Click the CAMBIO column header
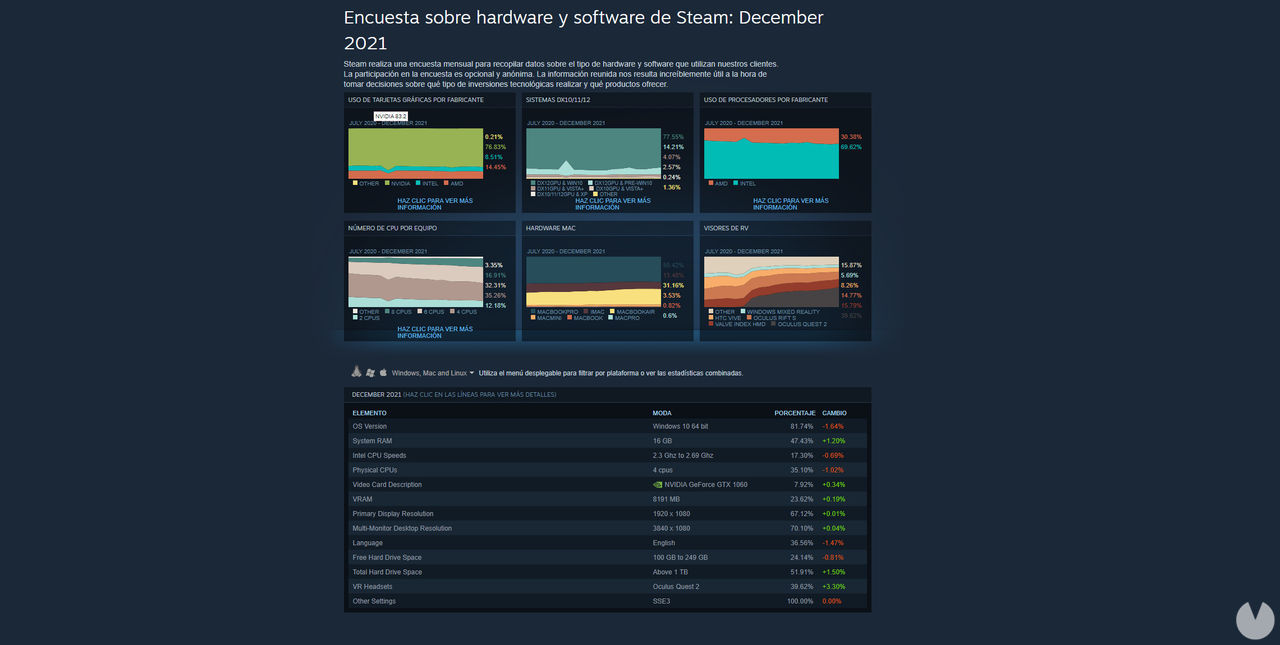 [834, 412]
